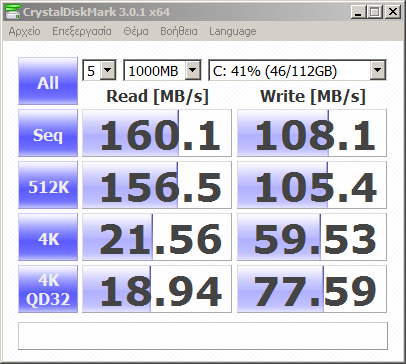
Task: Click the Read [MB/s] column header
Action: click(157, 96)
